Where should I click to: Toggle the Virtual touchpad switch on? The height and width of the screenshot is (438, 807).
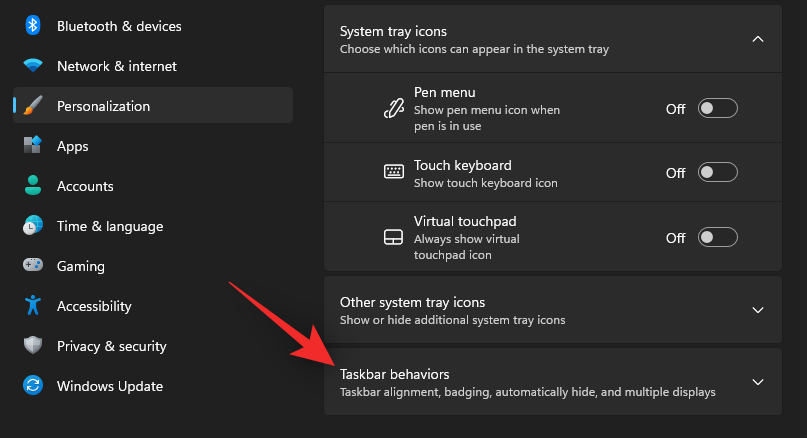[717, 237]
